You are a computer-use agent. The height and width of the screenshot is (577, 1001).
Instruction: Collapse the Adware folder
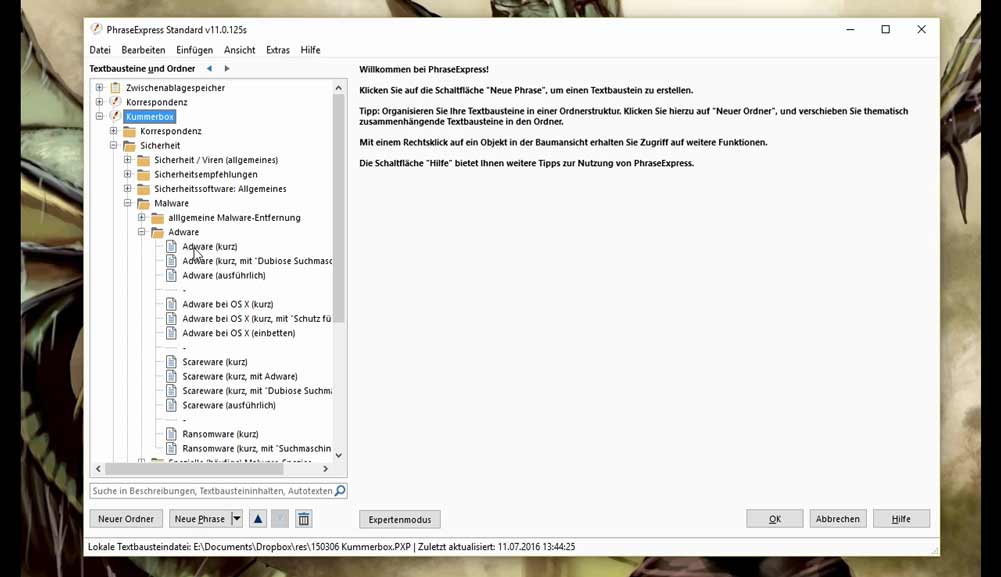[142, 232]
